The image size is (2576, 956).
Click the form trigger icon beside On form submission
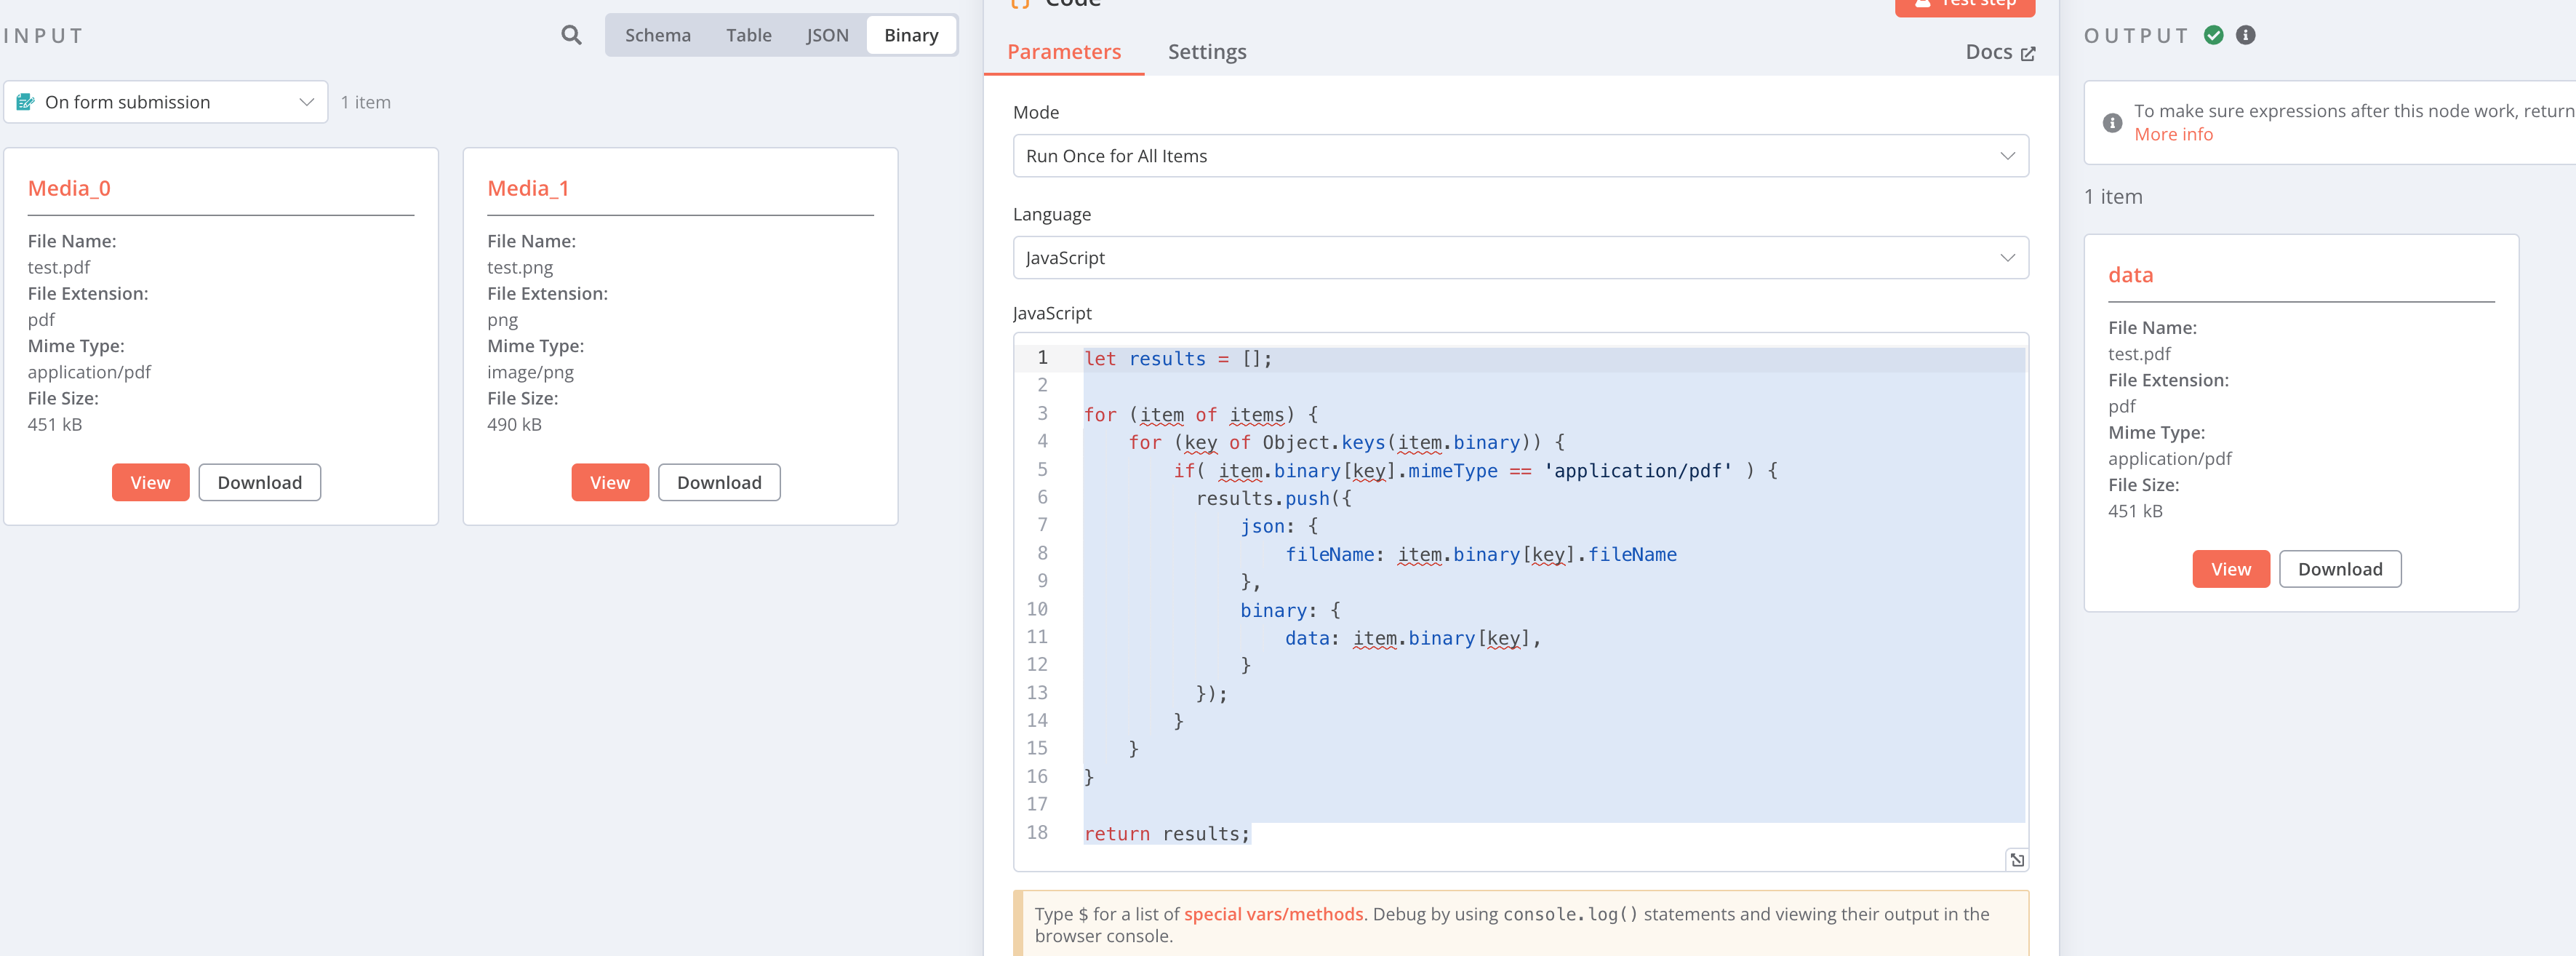click(25, 102)
